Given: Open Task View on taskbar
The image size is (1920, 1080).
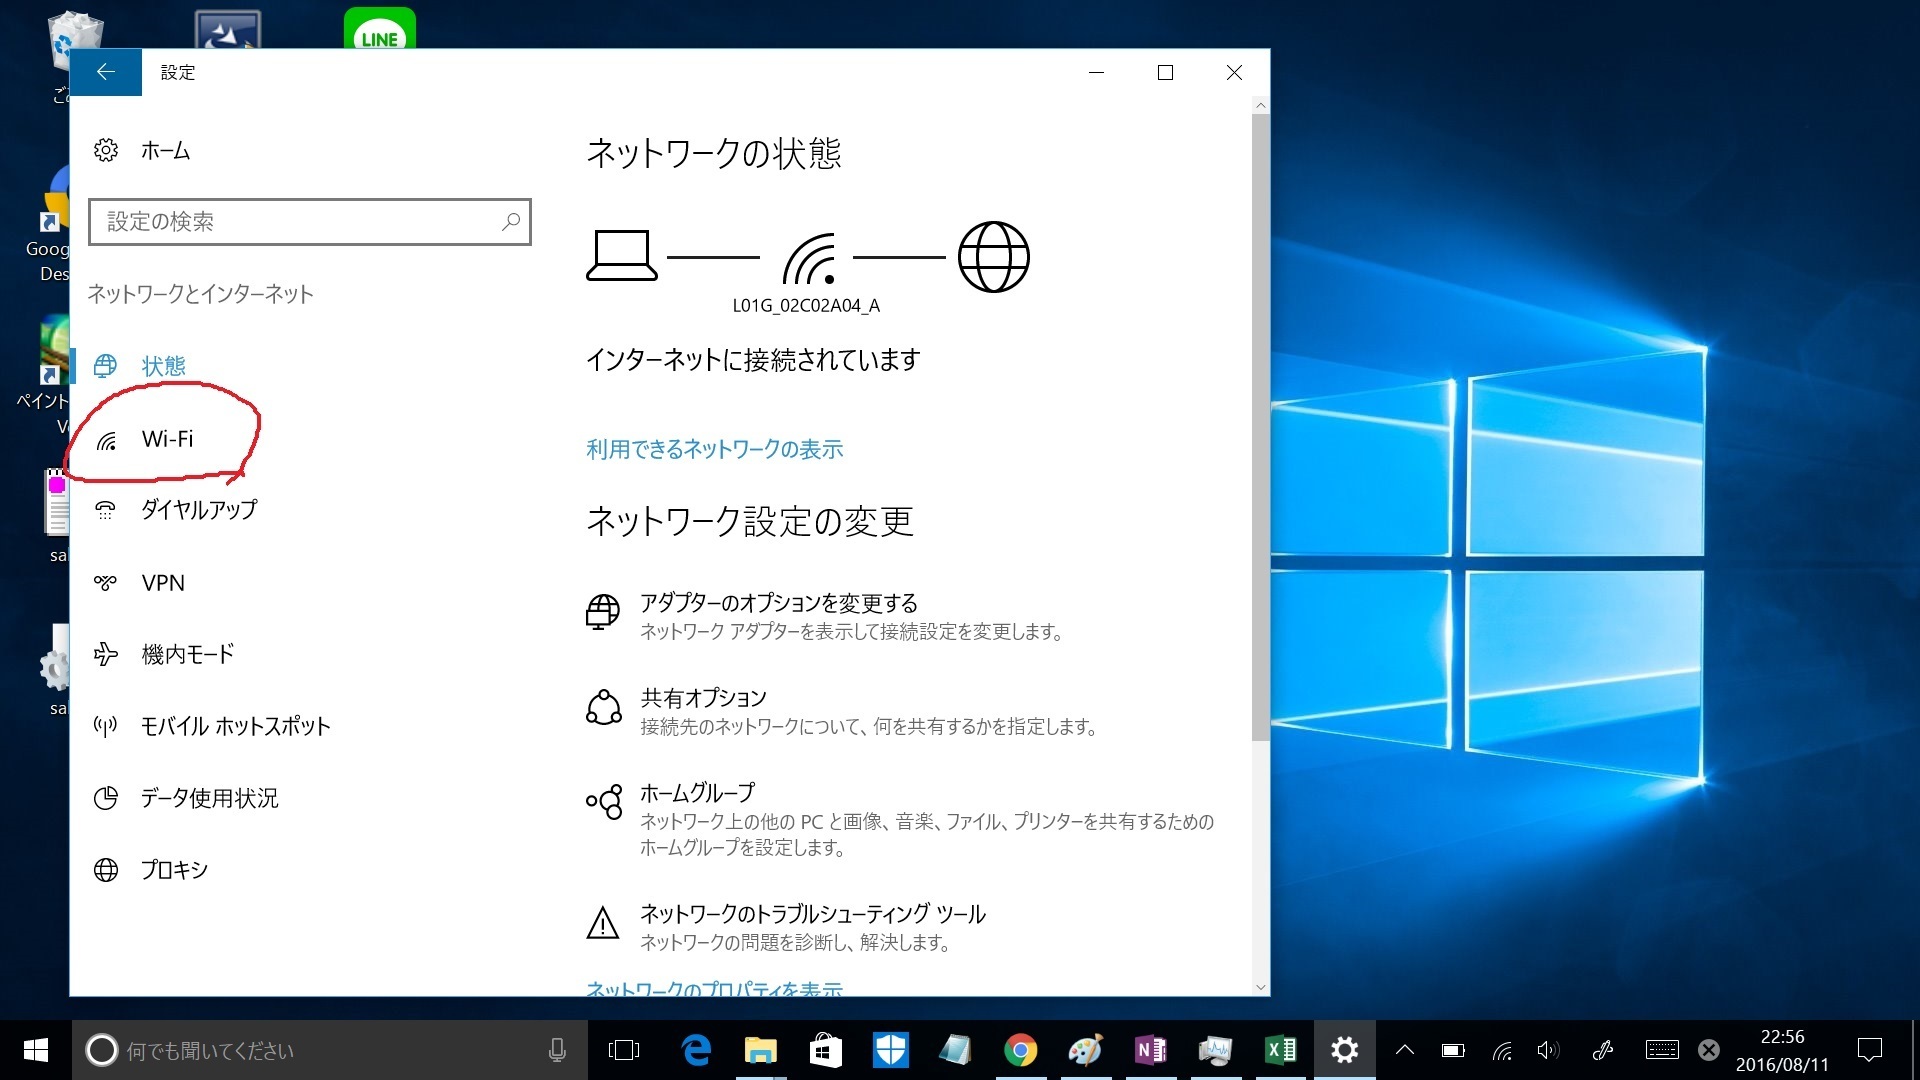Looking at the screenshot, I should pos(624,1050).
